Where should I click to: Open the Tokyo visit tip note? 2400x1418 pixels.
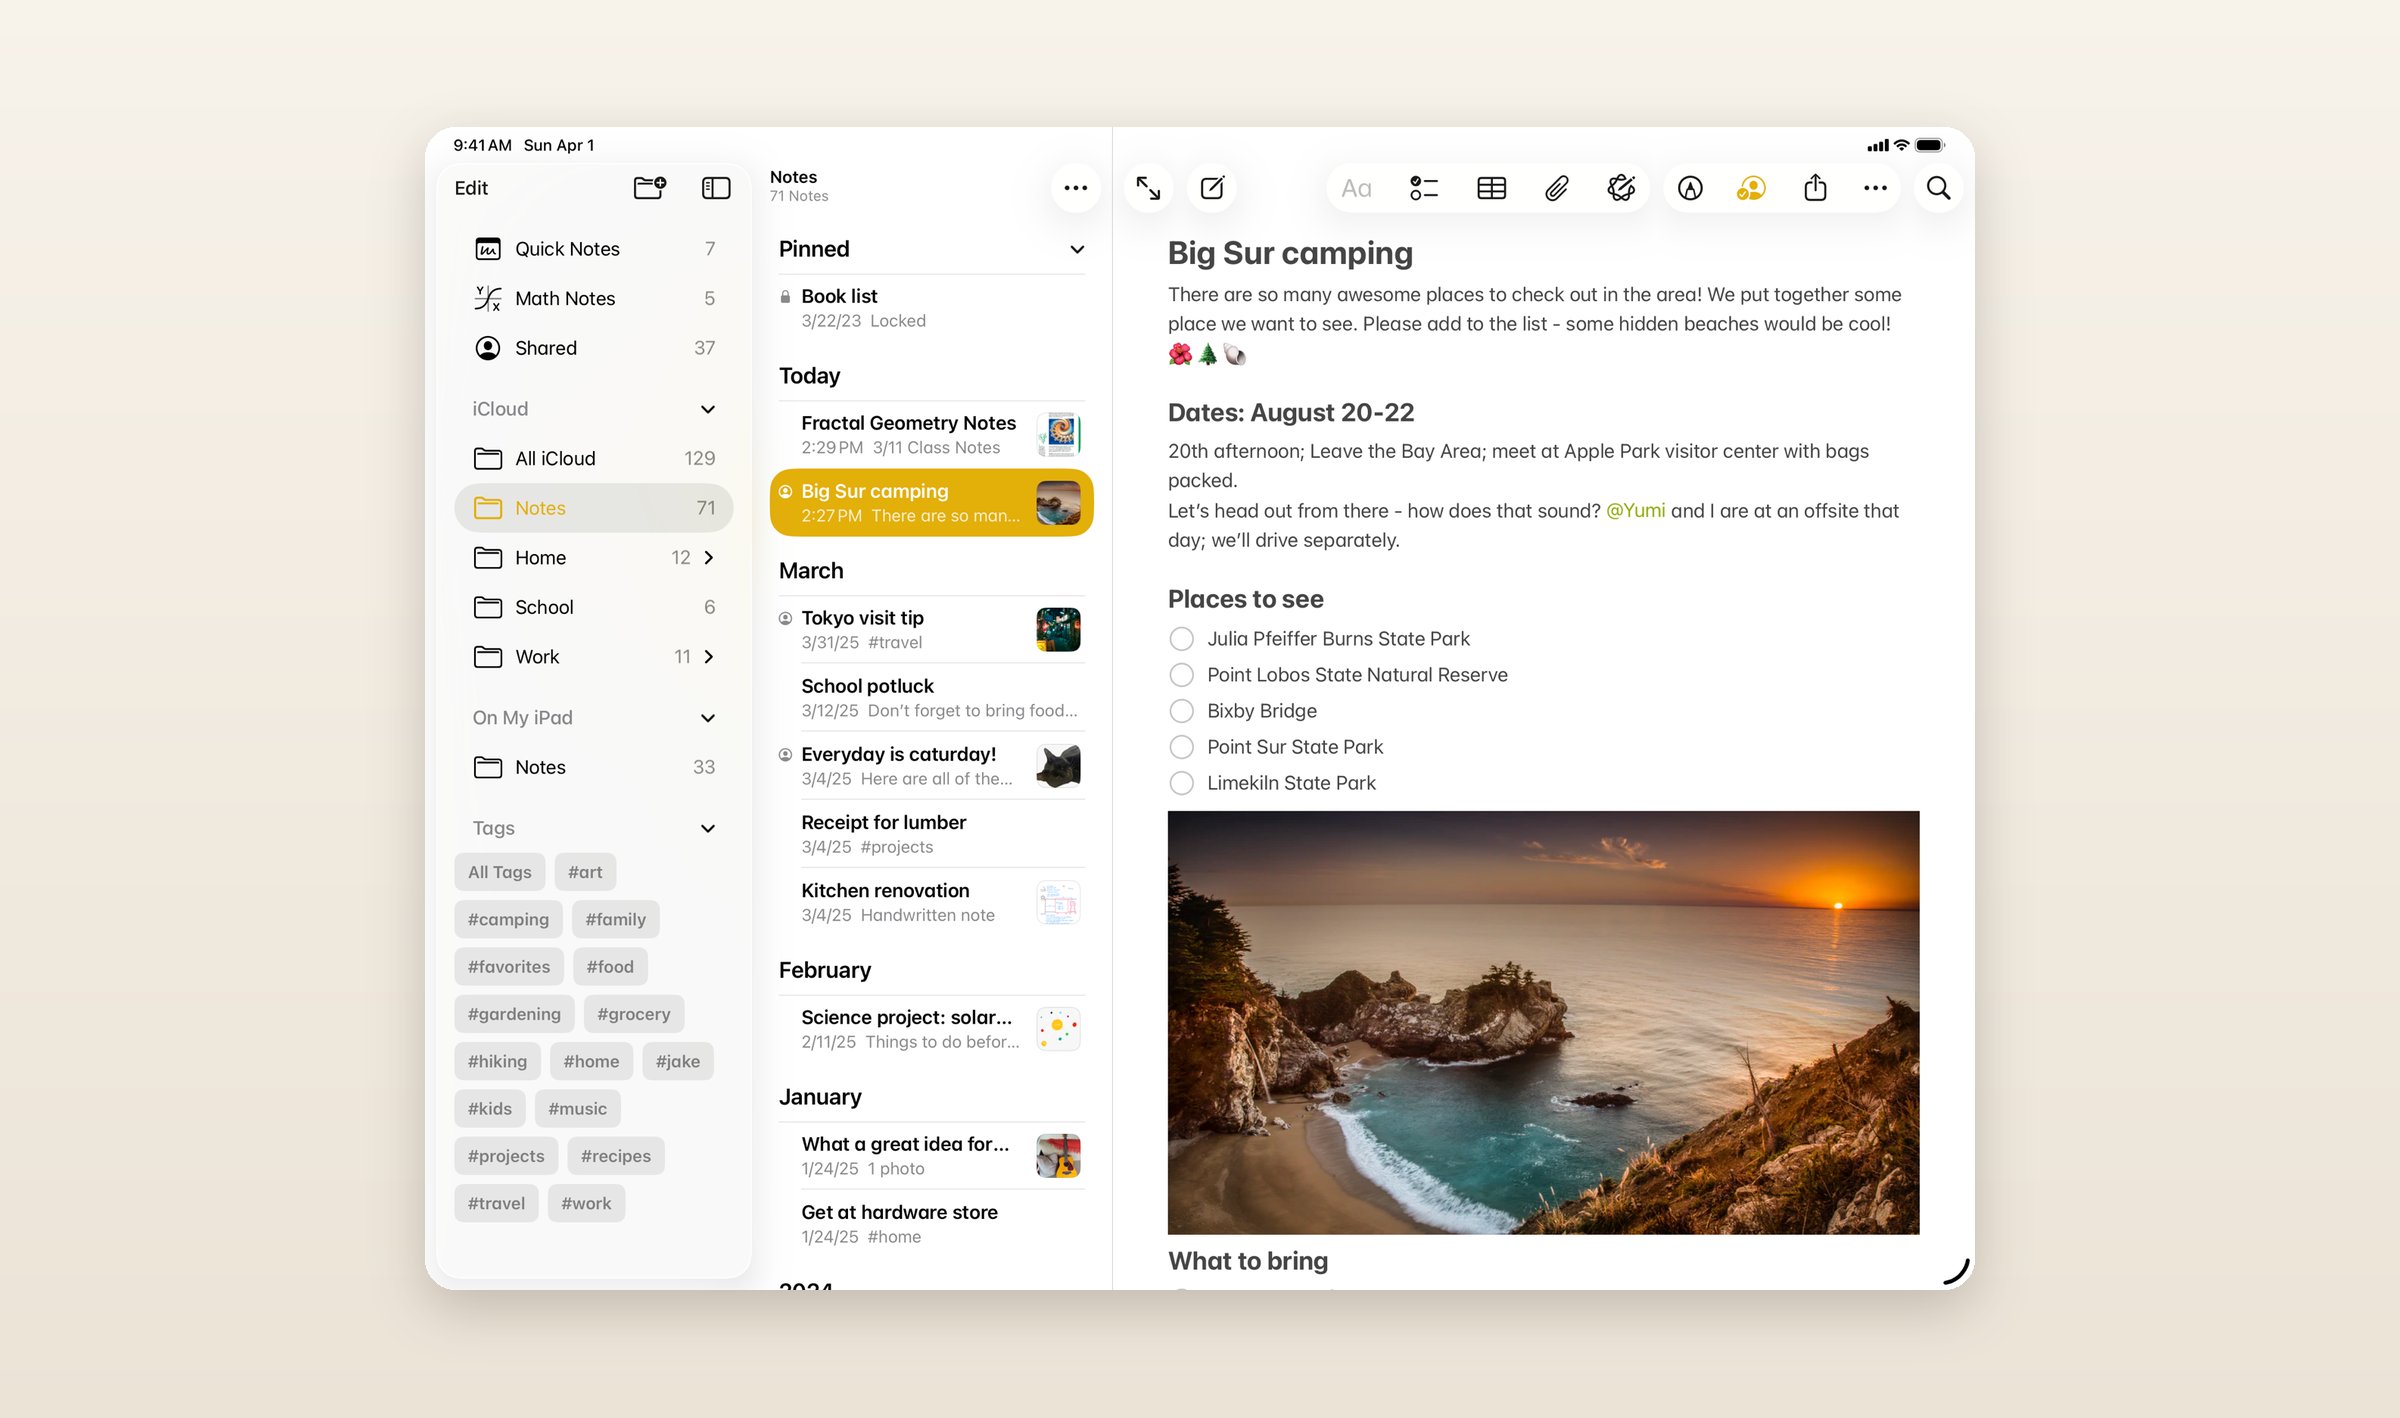pyautogui.click(x=931, y=630)
